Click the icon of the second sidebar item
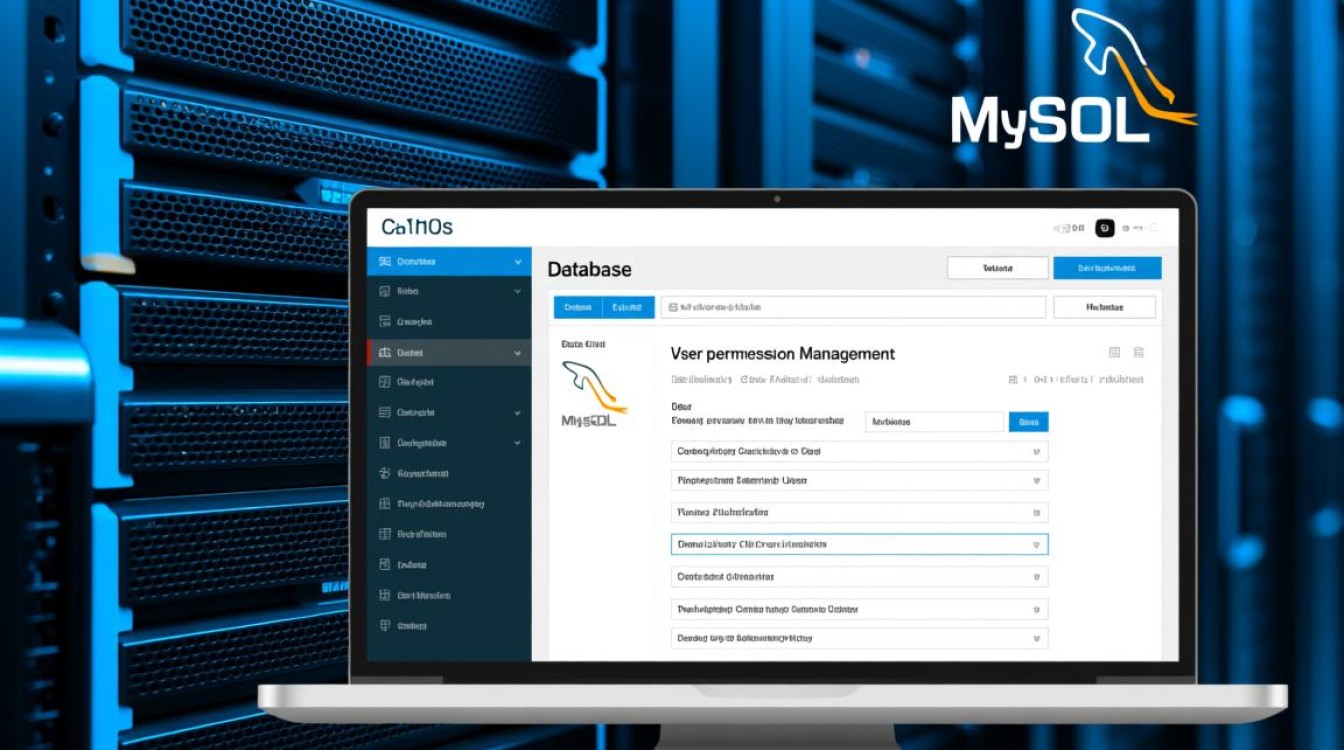This screenshot has width=1344, height=750. click(385, 292)
